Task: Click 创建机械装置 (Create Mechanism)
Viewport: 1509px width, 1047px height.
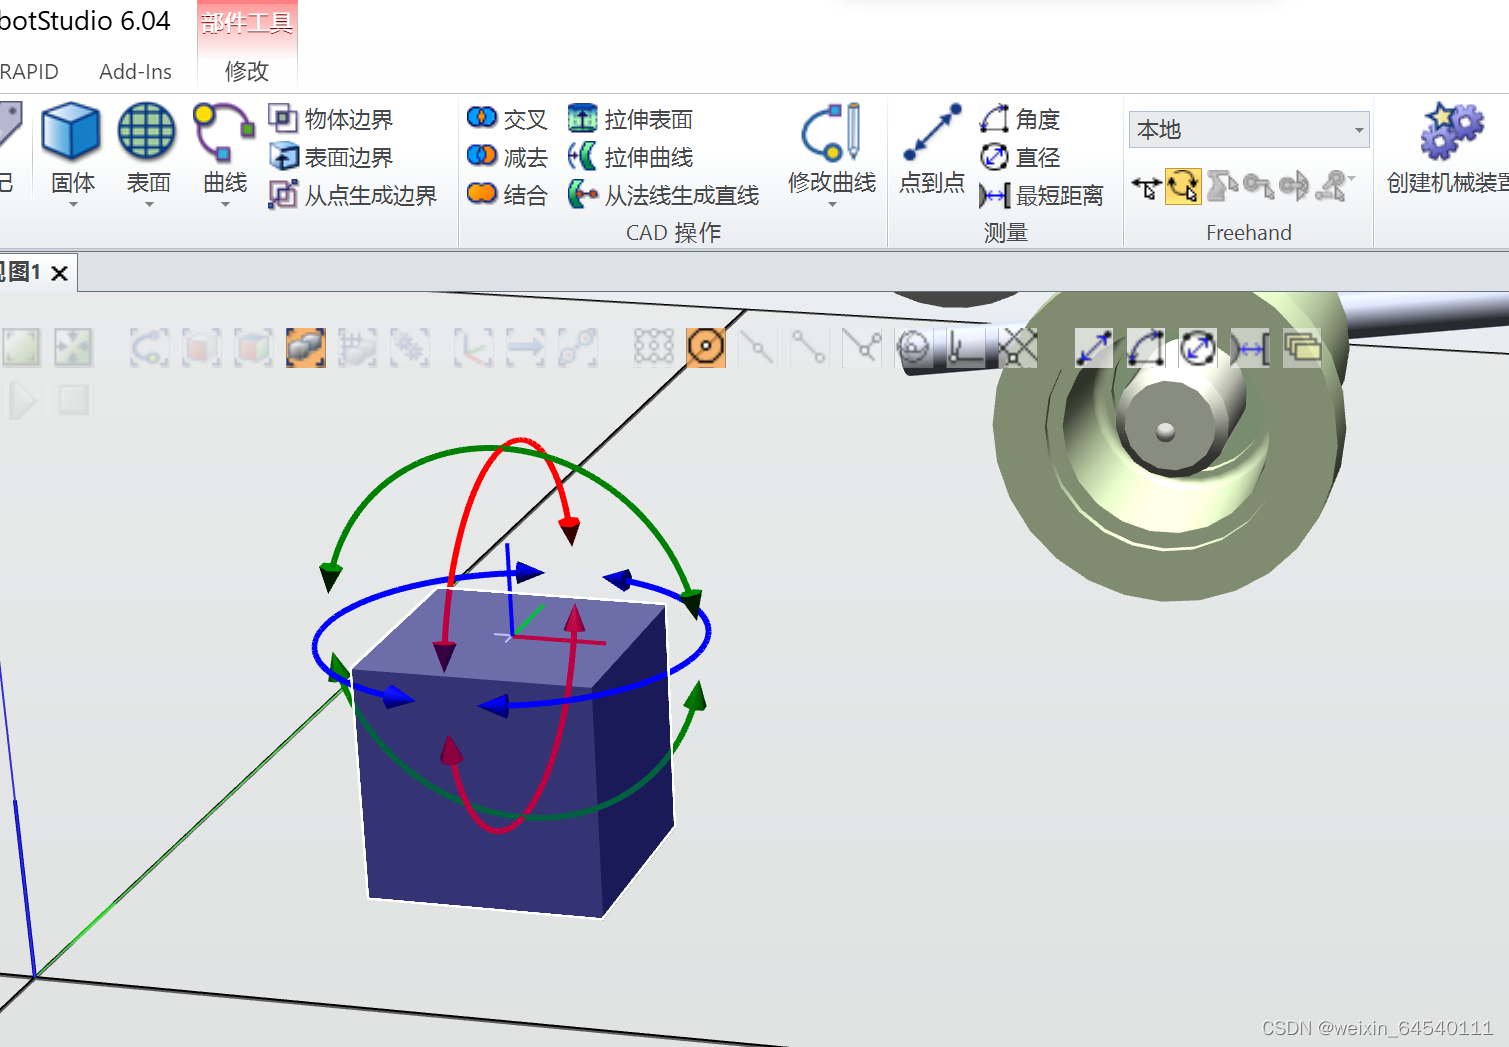Action: 1447,148
